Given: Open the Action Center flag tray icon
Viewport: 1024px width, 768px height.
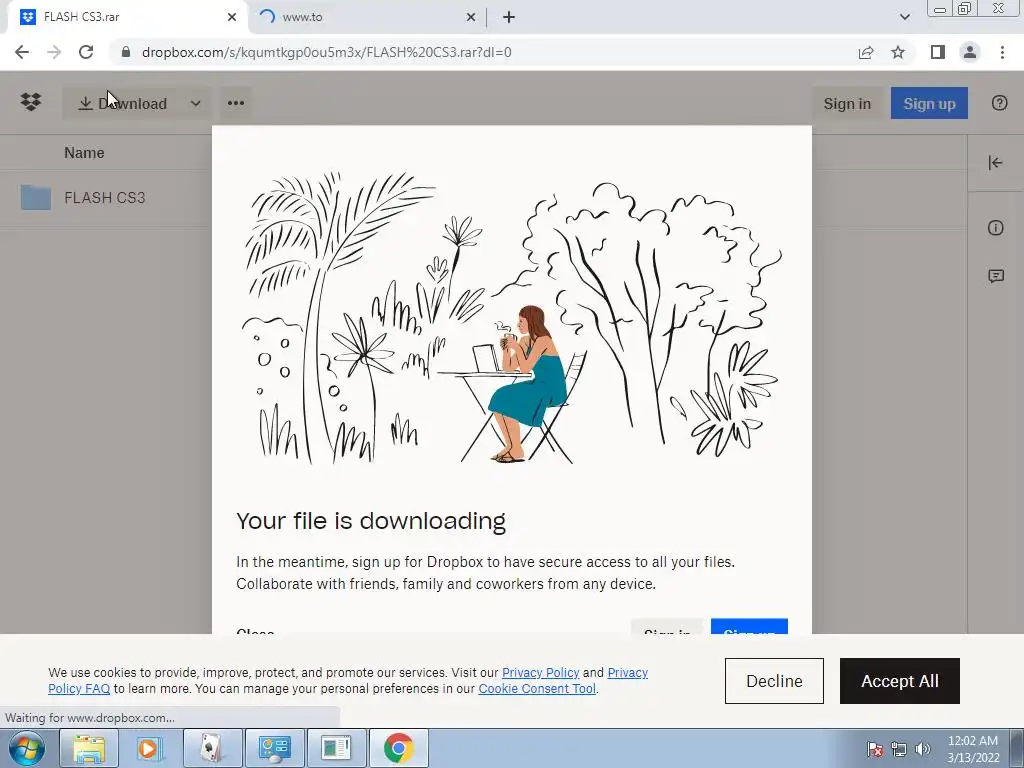Looking at the screenshot, I should 875,749.
